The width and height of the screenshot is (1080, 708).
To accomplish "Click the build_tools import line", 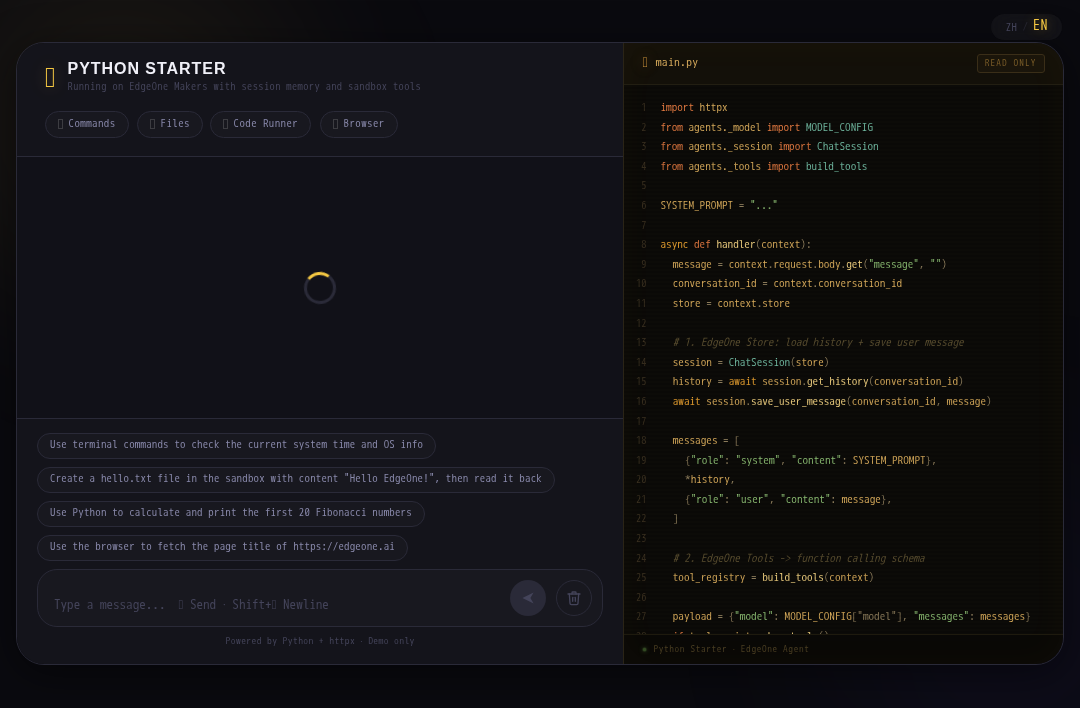I will click(x=764, y=166).
